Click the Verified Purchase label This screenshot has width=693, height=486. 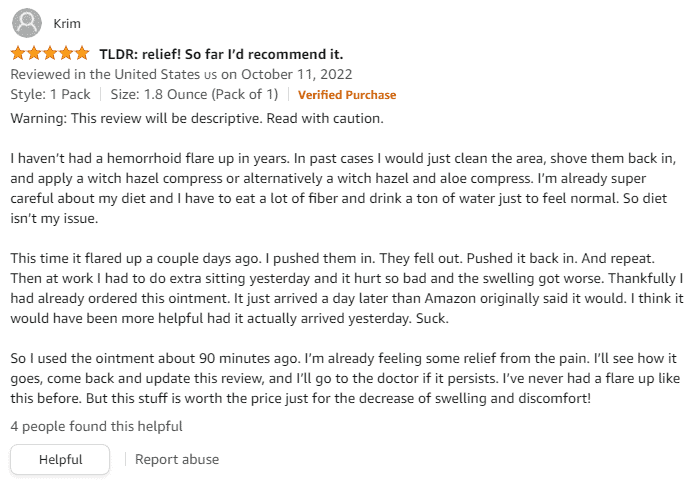pos(347,95)
